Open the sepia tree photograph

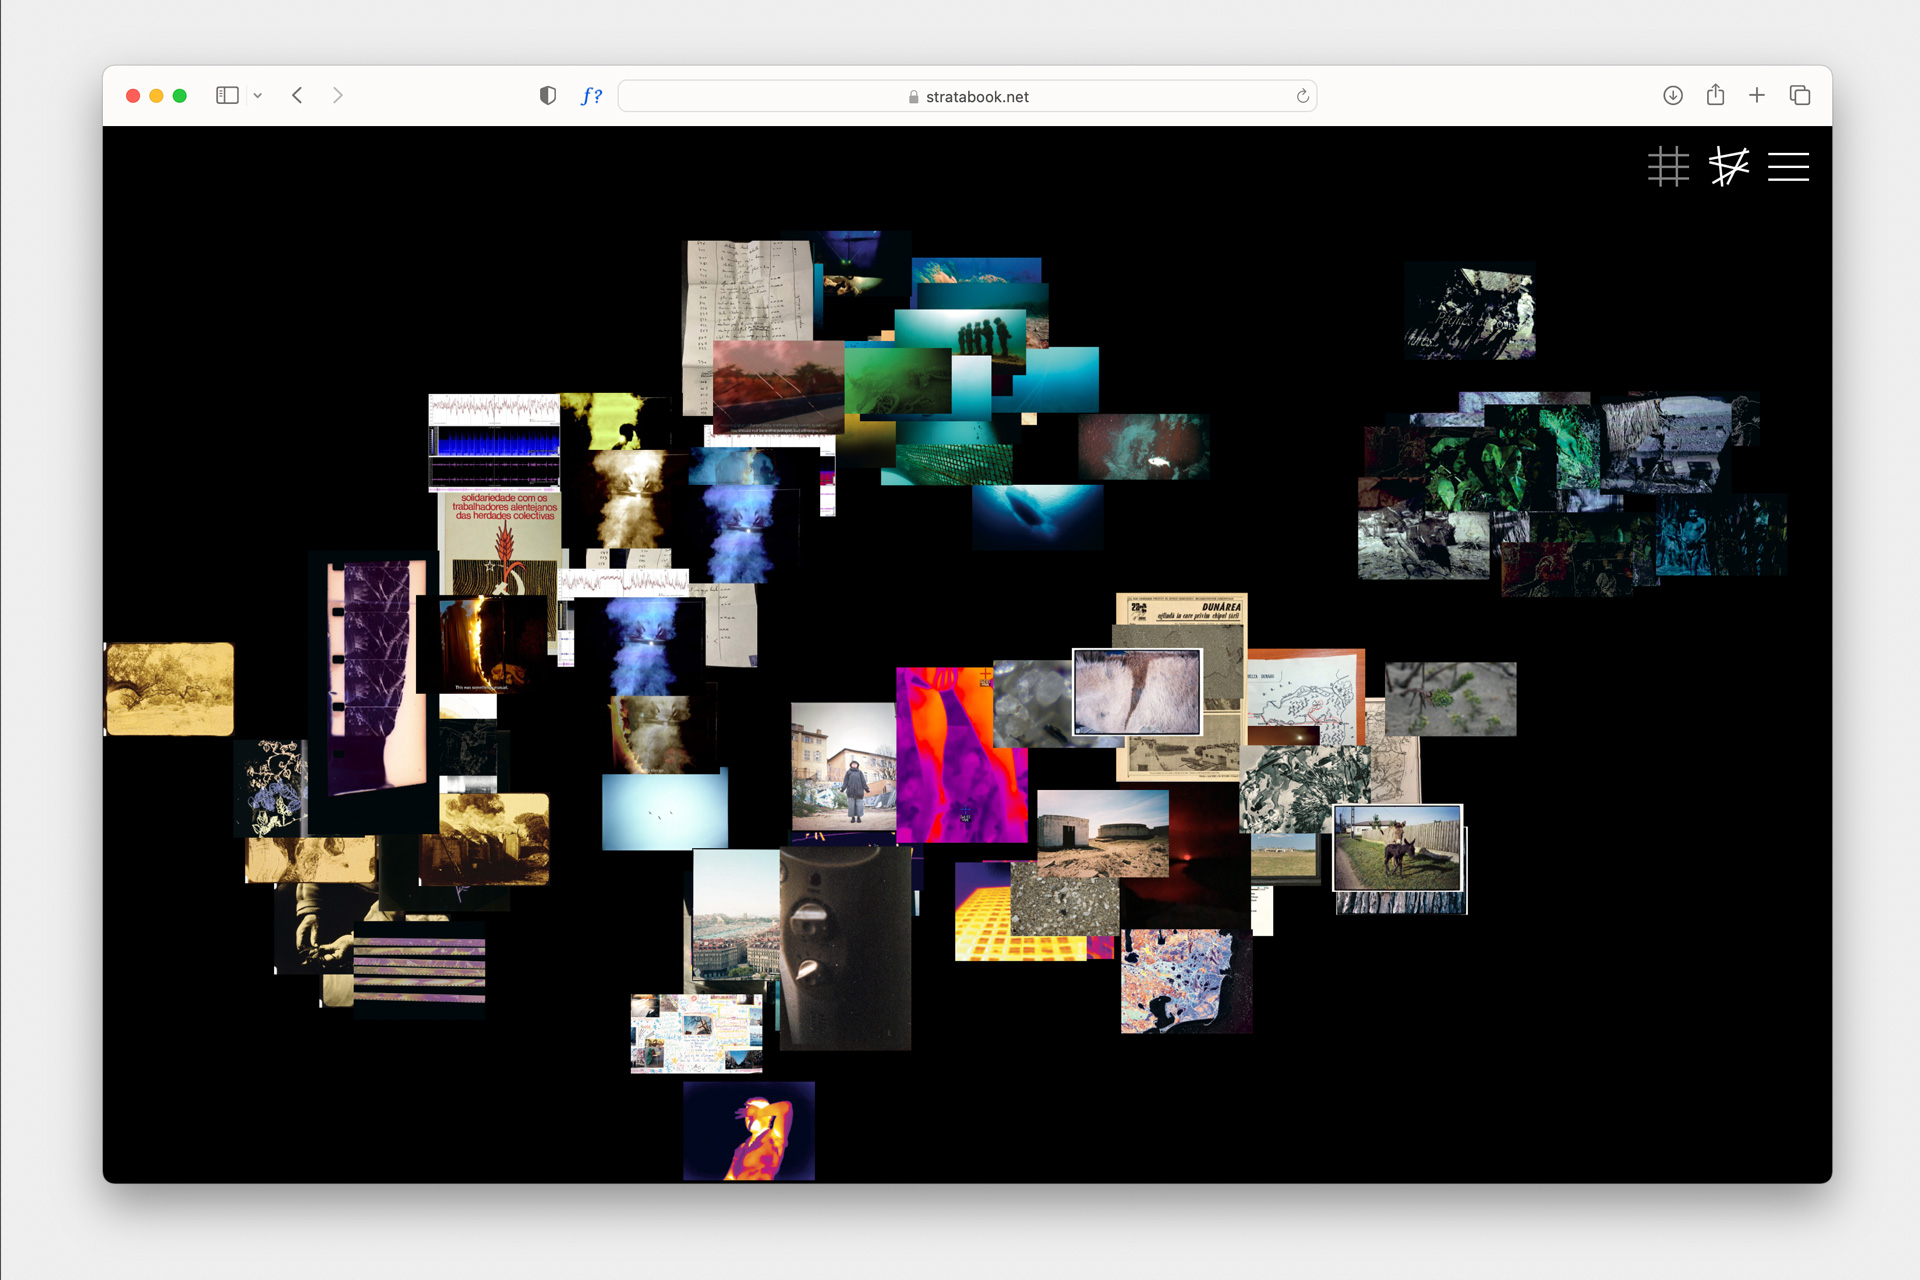click(x=170, y=689)
